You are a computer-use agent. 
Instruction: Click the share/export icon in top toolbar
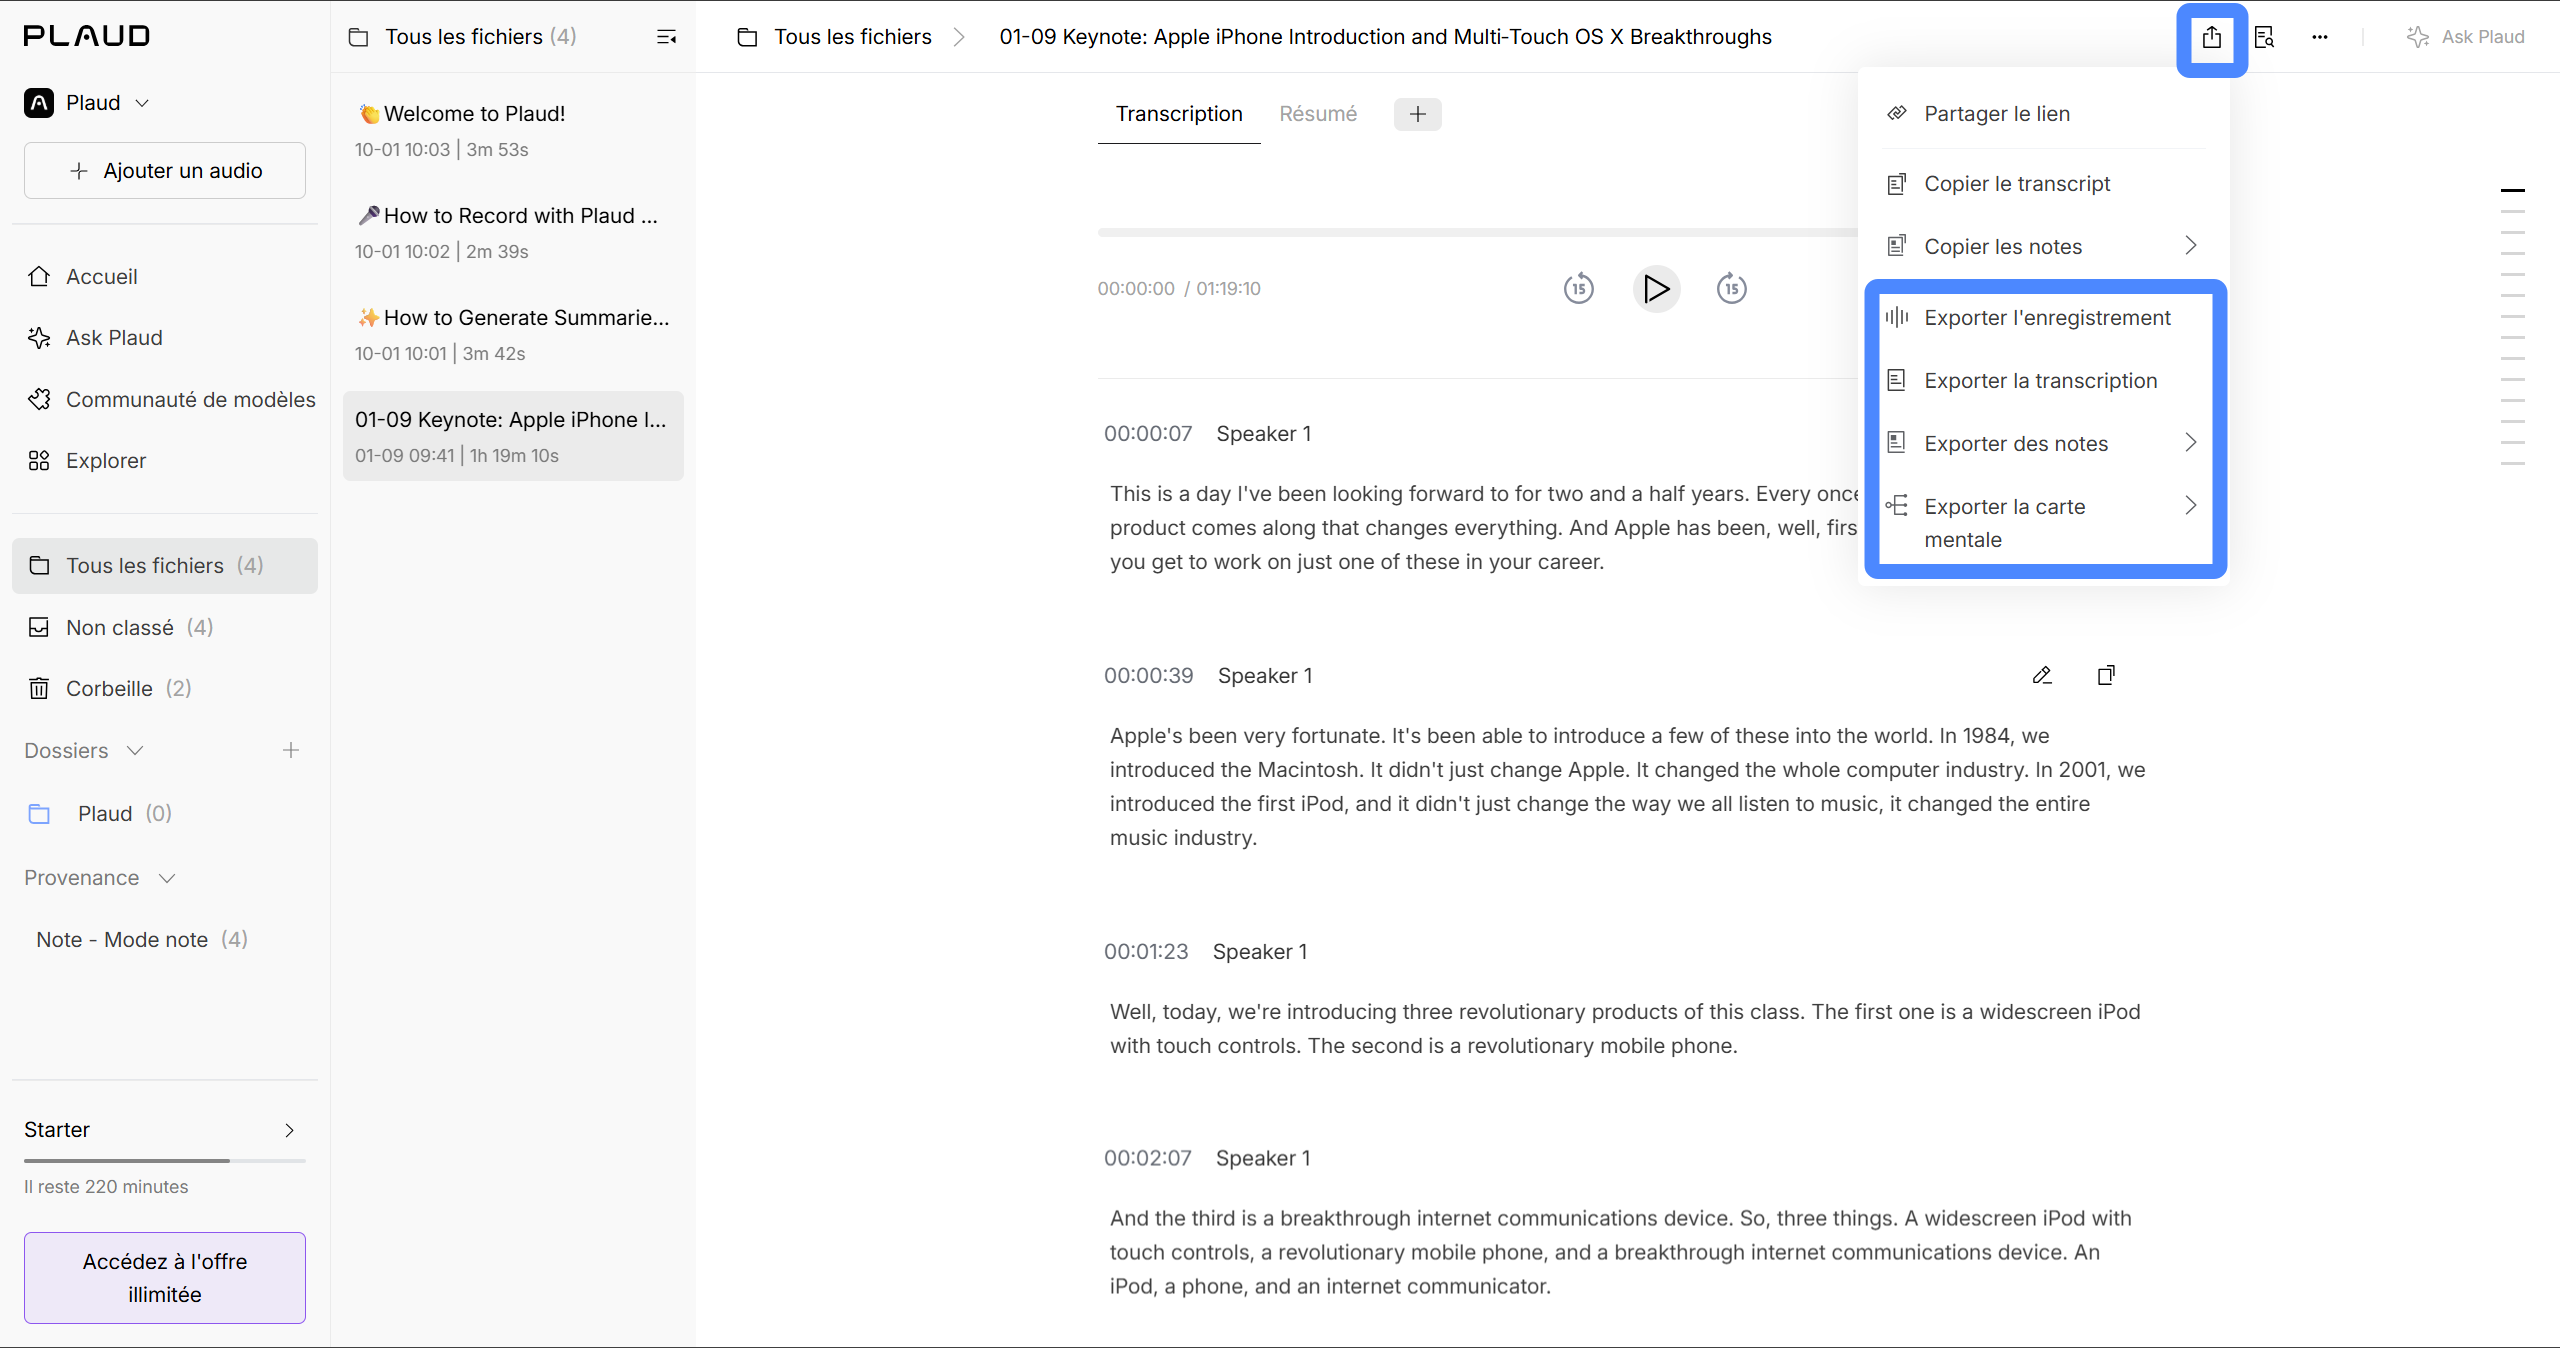tap(2211, 38)
